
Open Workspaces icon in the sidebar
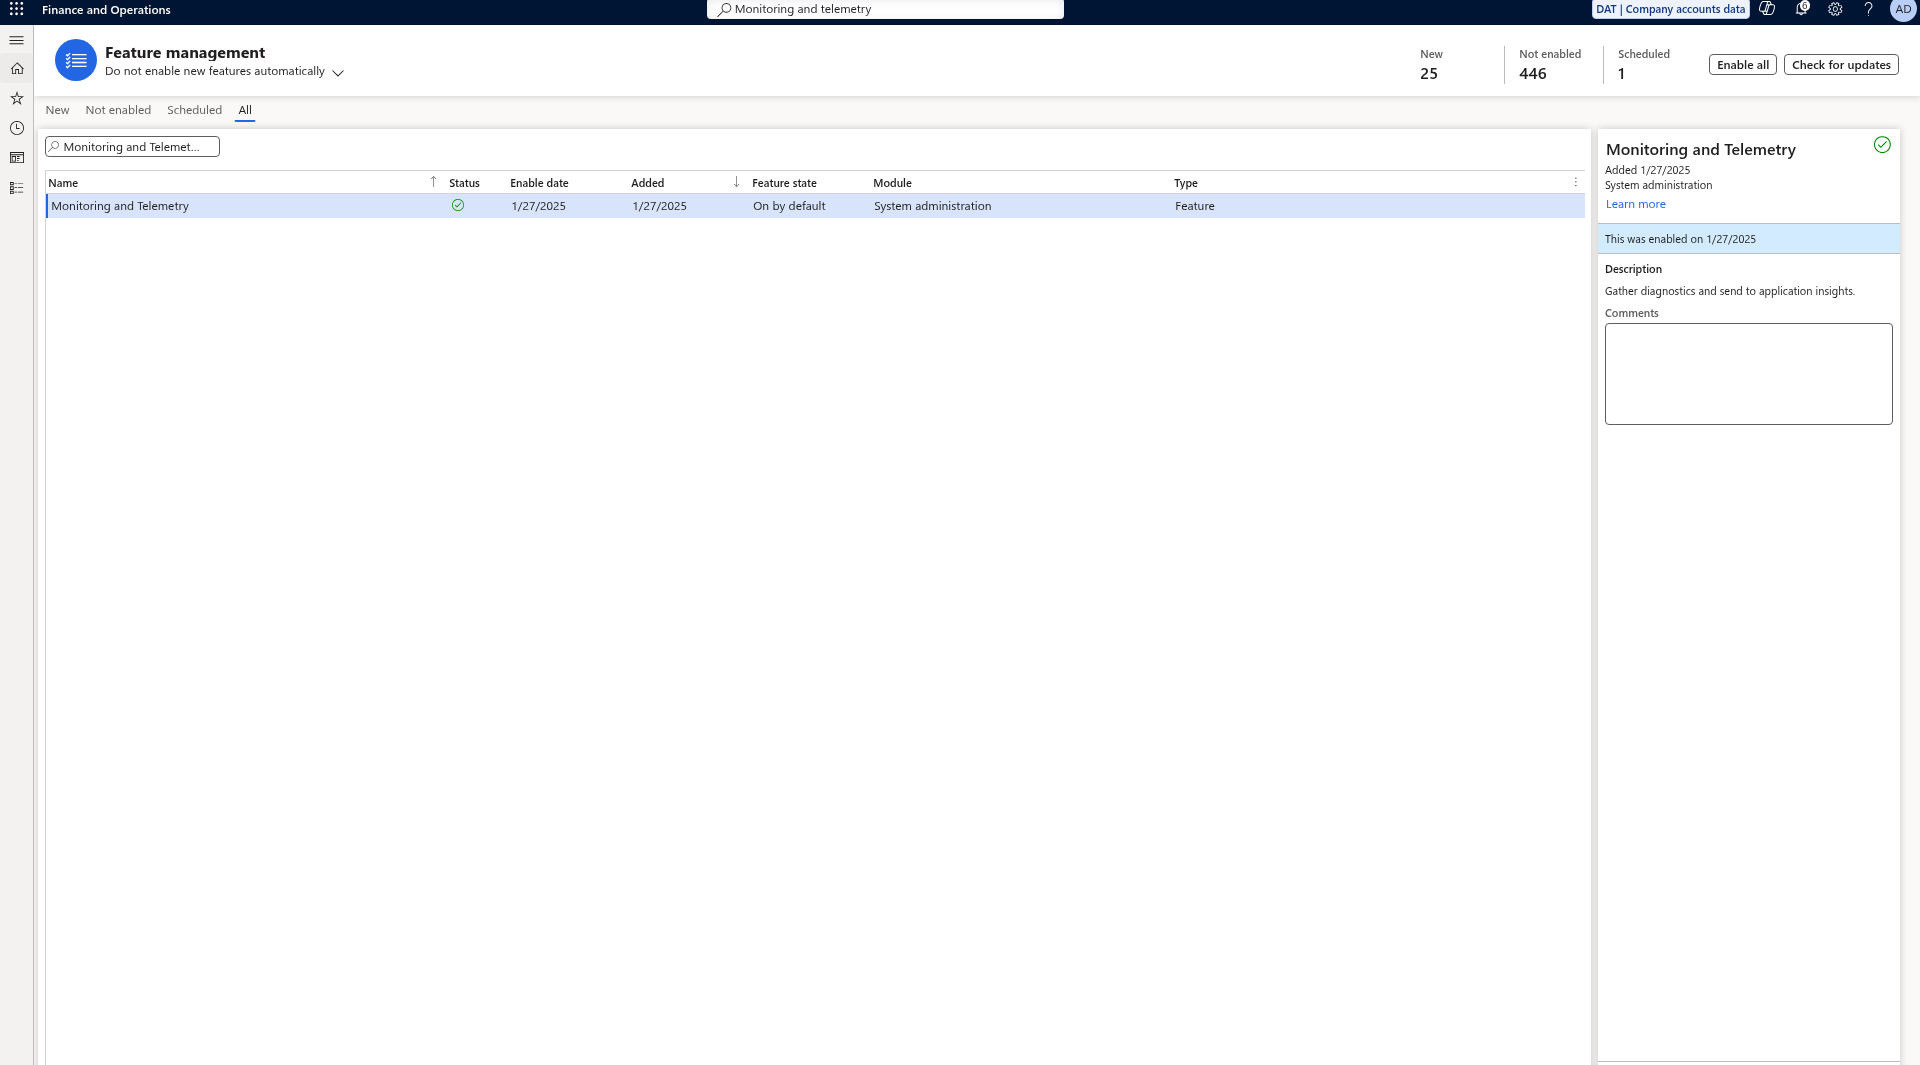[x=17, y=158]
